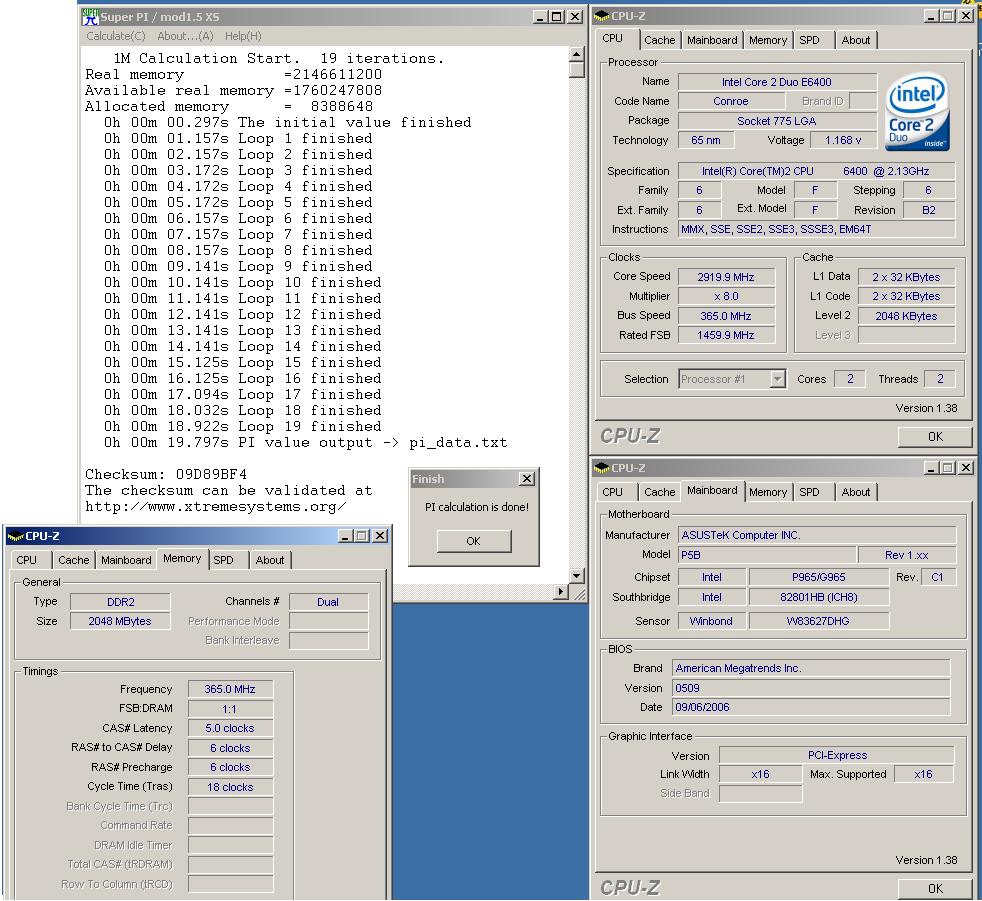Open the About...(A) menu in Super PI
This screenshot has width=982, height=901.
(185, 36)
